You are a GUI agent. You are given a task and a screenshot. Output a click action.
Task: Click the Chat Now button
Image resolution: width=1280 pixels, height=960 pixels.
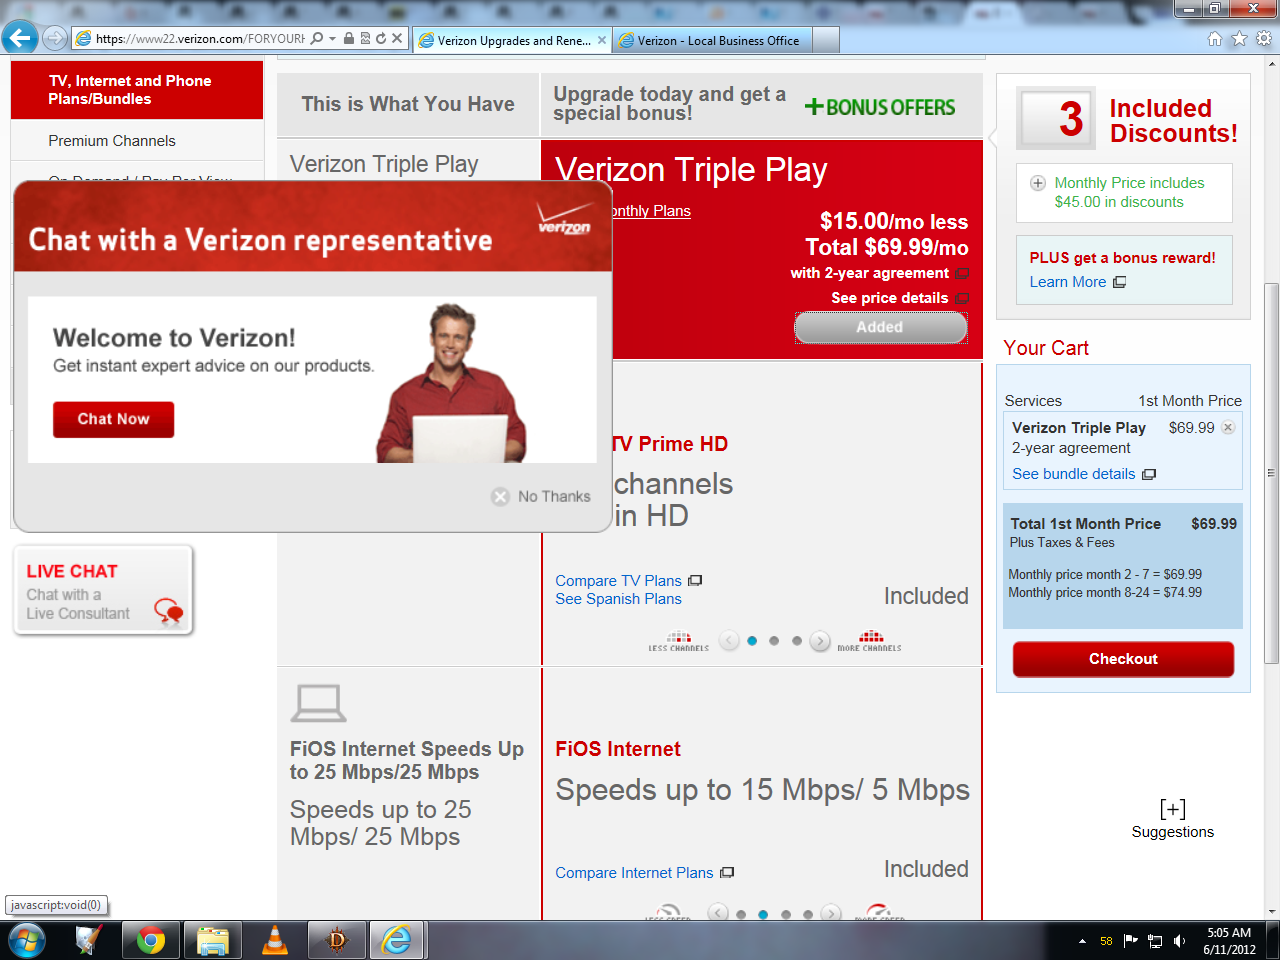[x=113, y=419]
